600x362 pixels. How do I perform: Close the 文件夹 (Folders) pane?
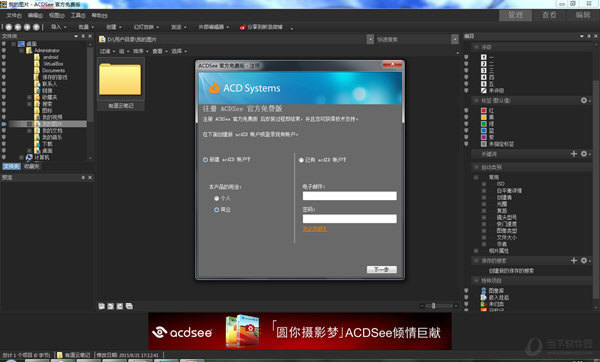tap(90, 36)
